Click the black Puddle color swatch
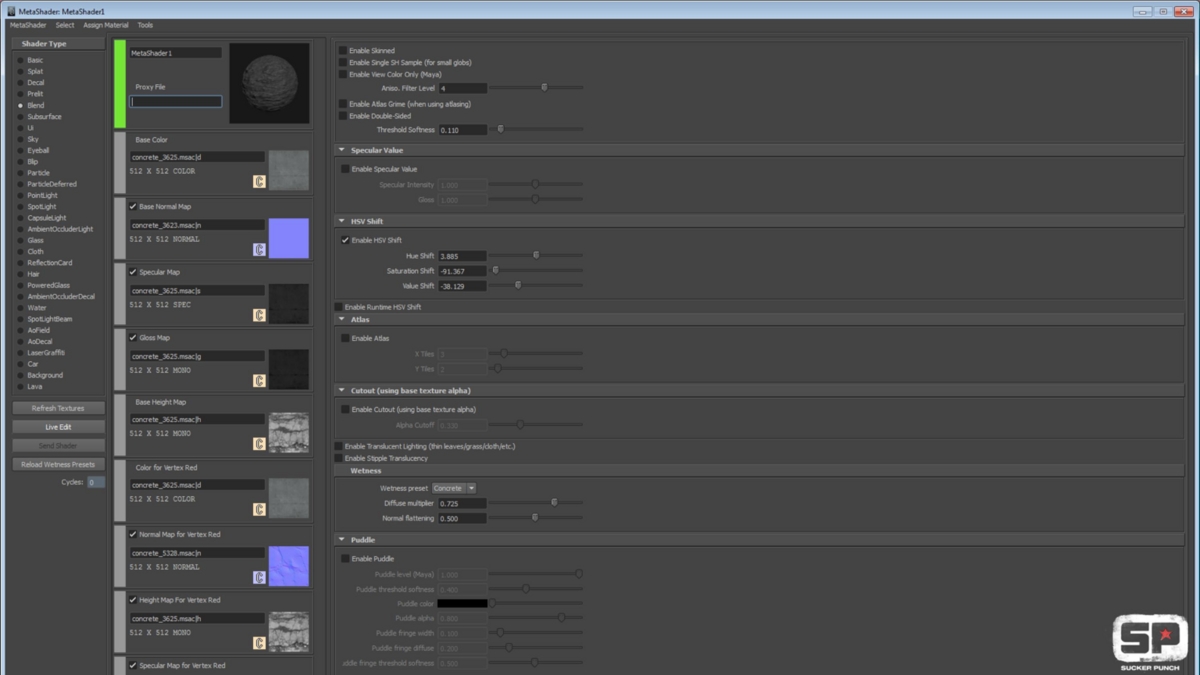Viewport: 1200px width, 675px height. coord(462,604)
